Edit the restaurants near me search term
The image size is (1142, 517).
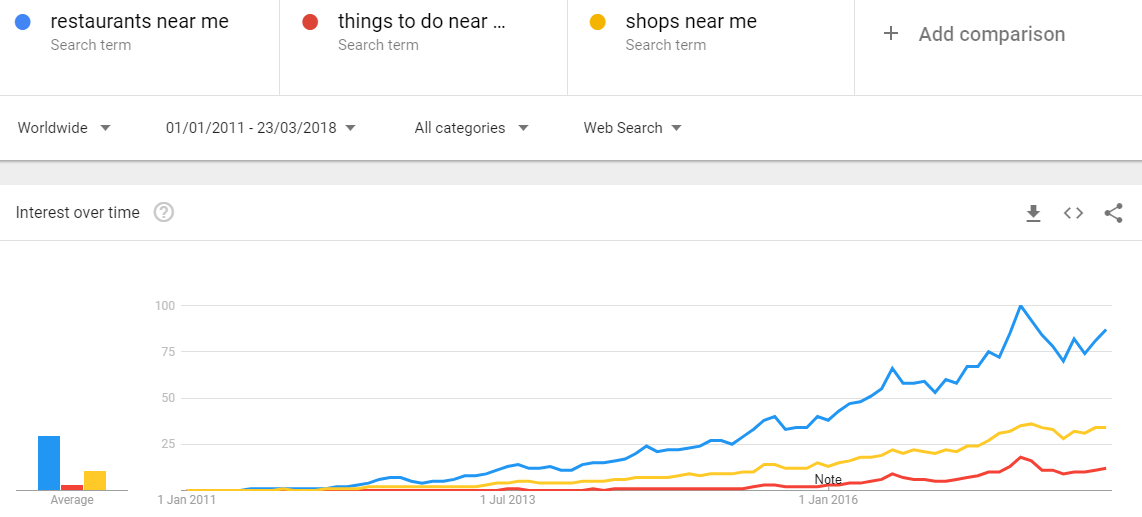pyautogui.click(x=139, y=22)
